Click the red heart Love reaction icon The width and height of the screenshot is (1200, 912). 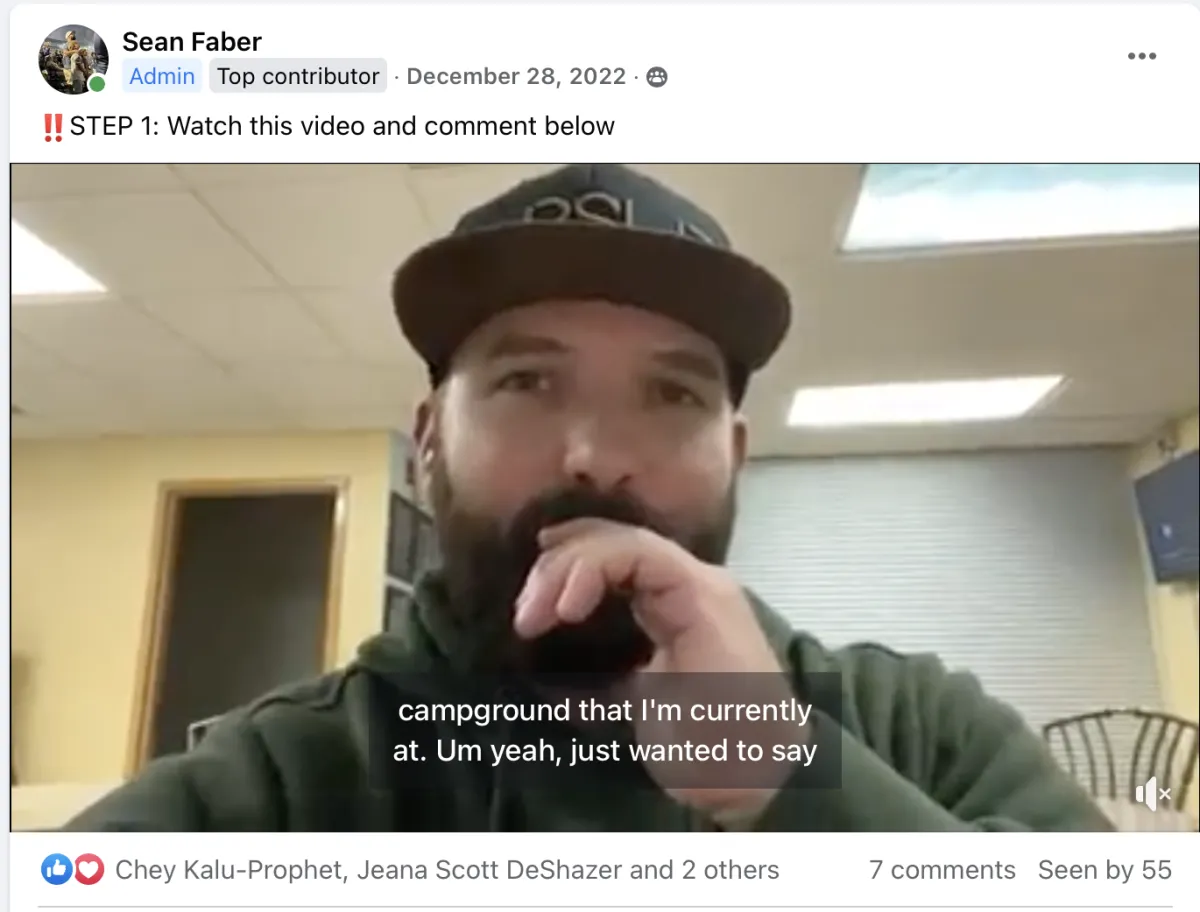pyautogui.click(x=89, y=870)
